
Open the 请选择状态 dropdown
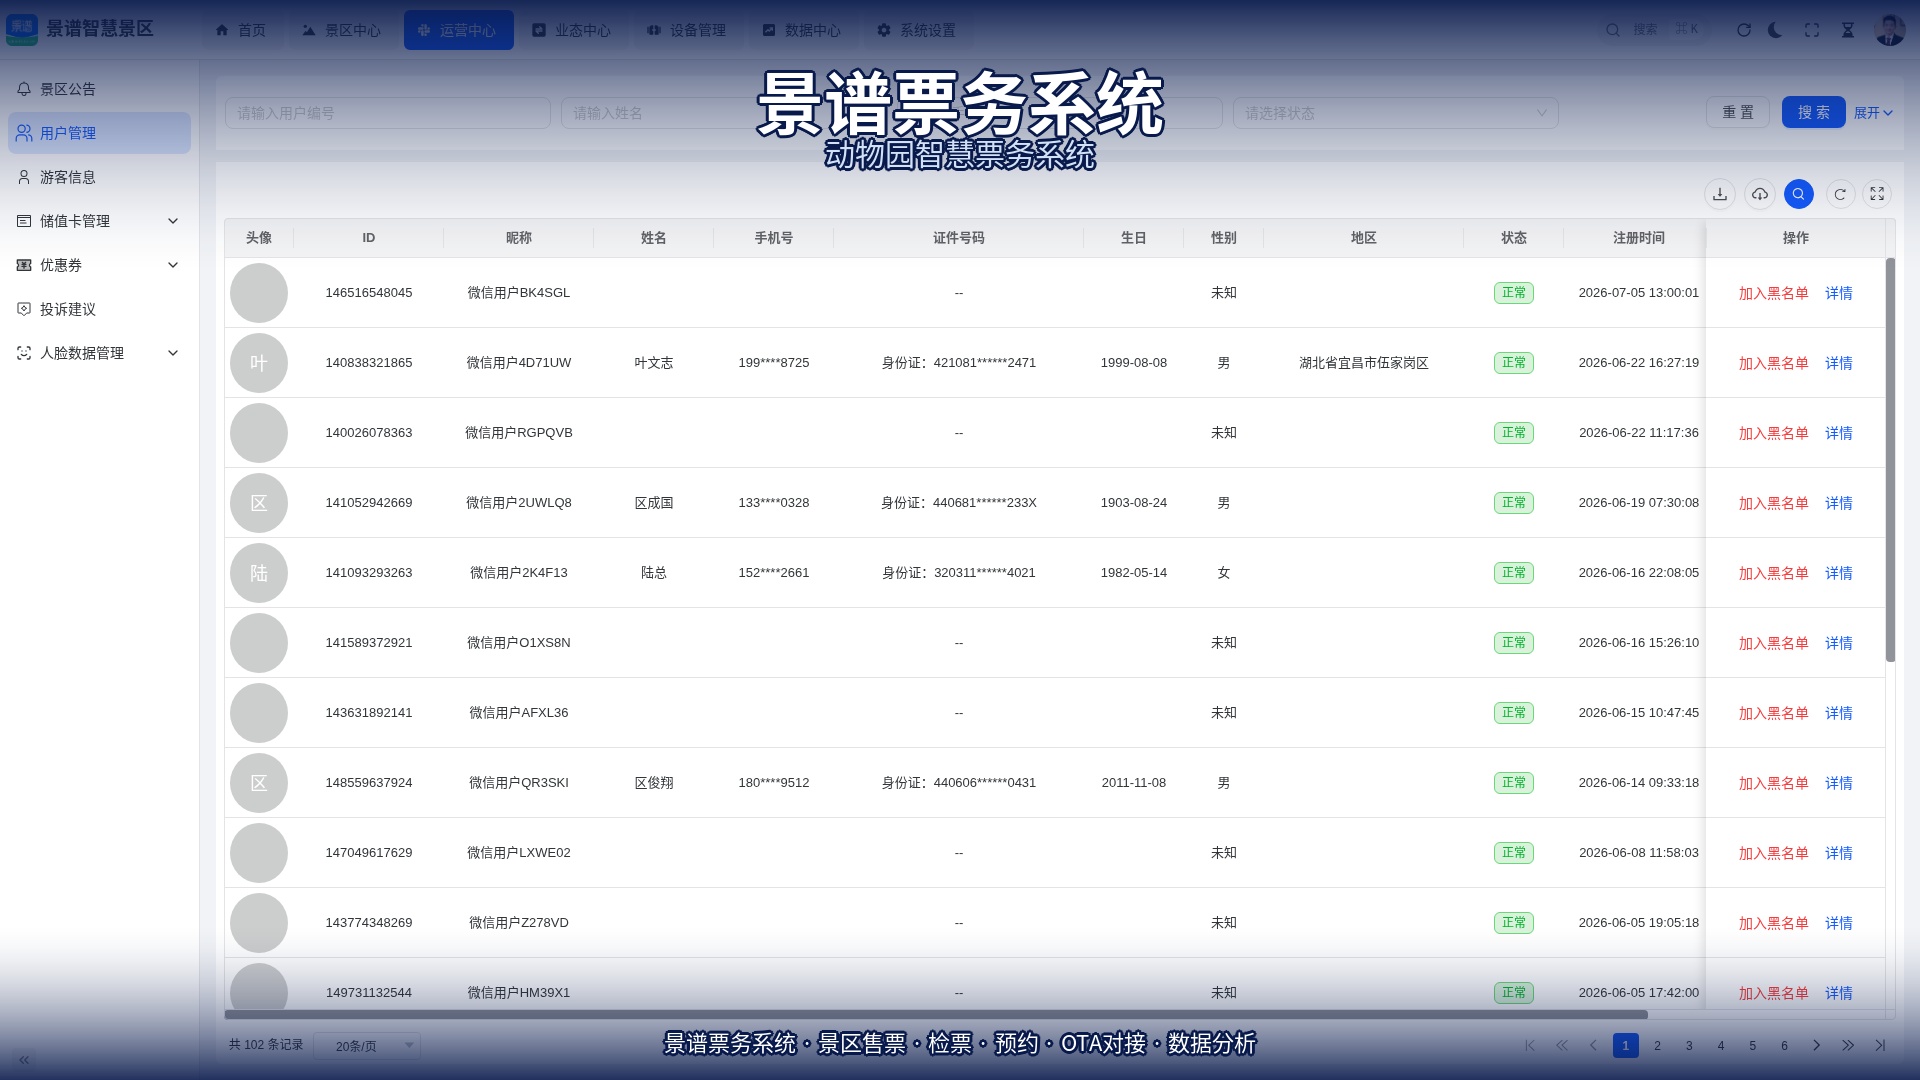point(1395,113)
